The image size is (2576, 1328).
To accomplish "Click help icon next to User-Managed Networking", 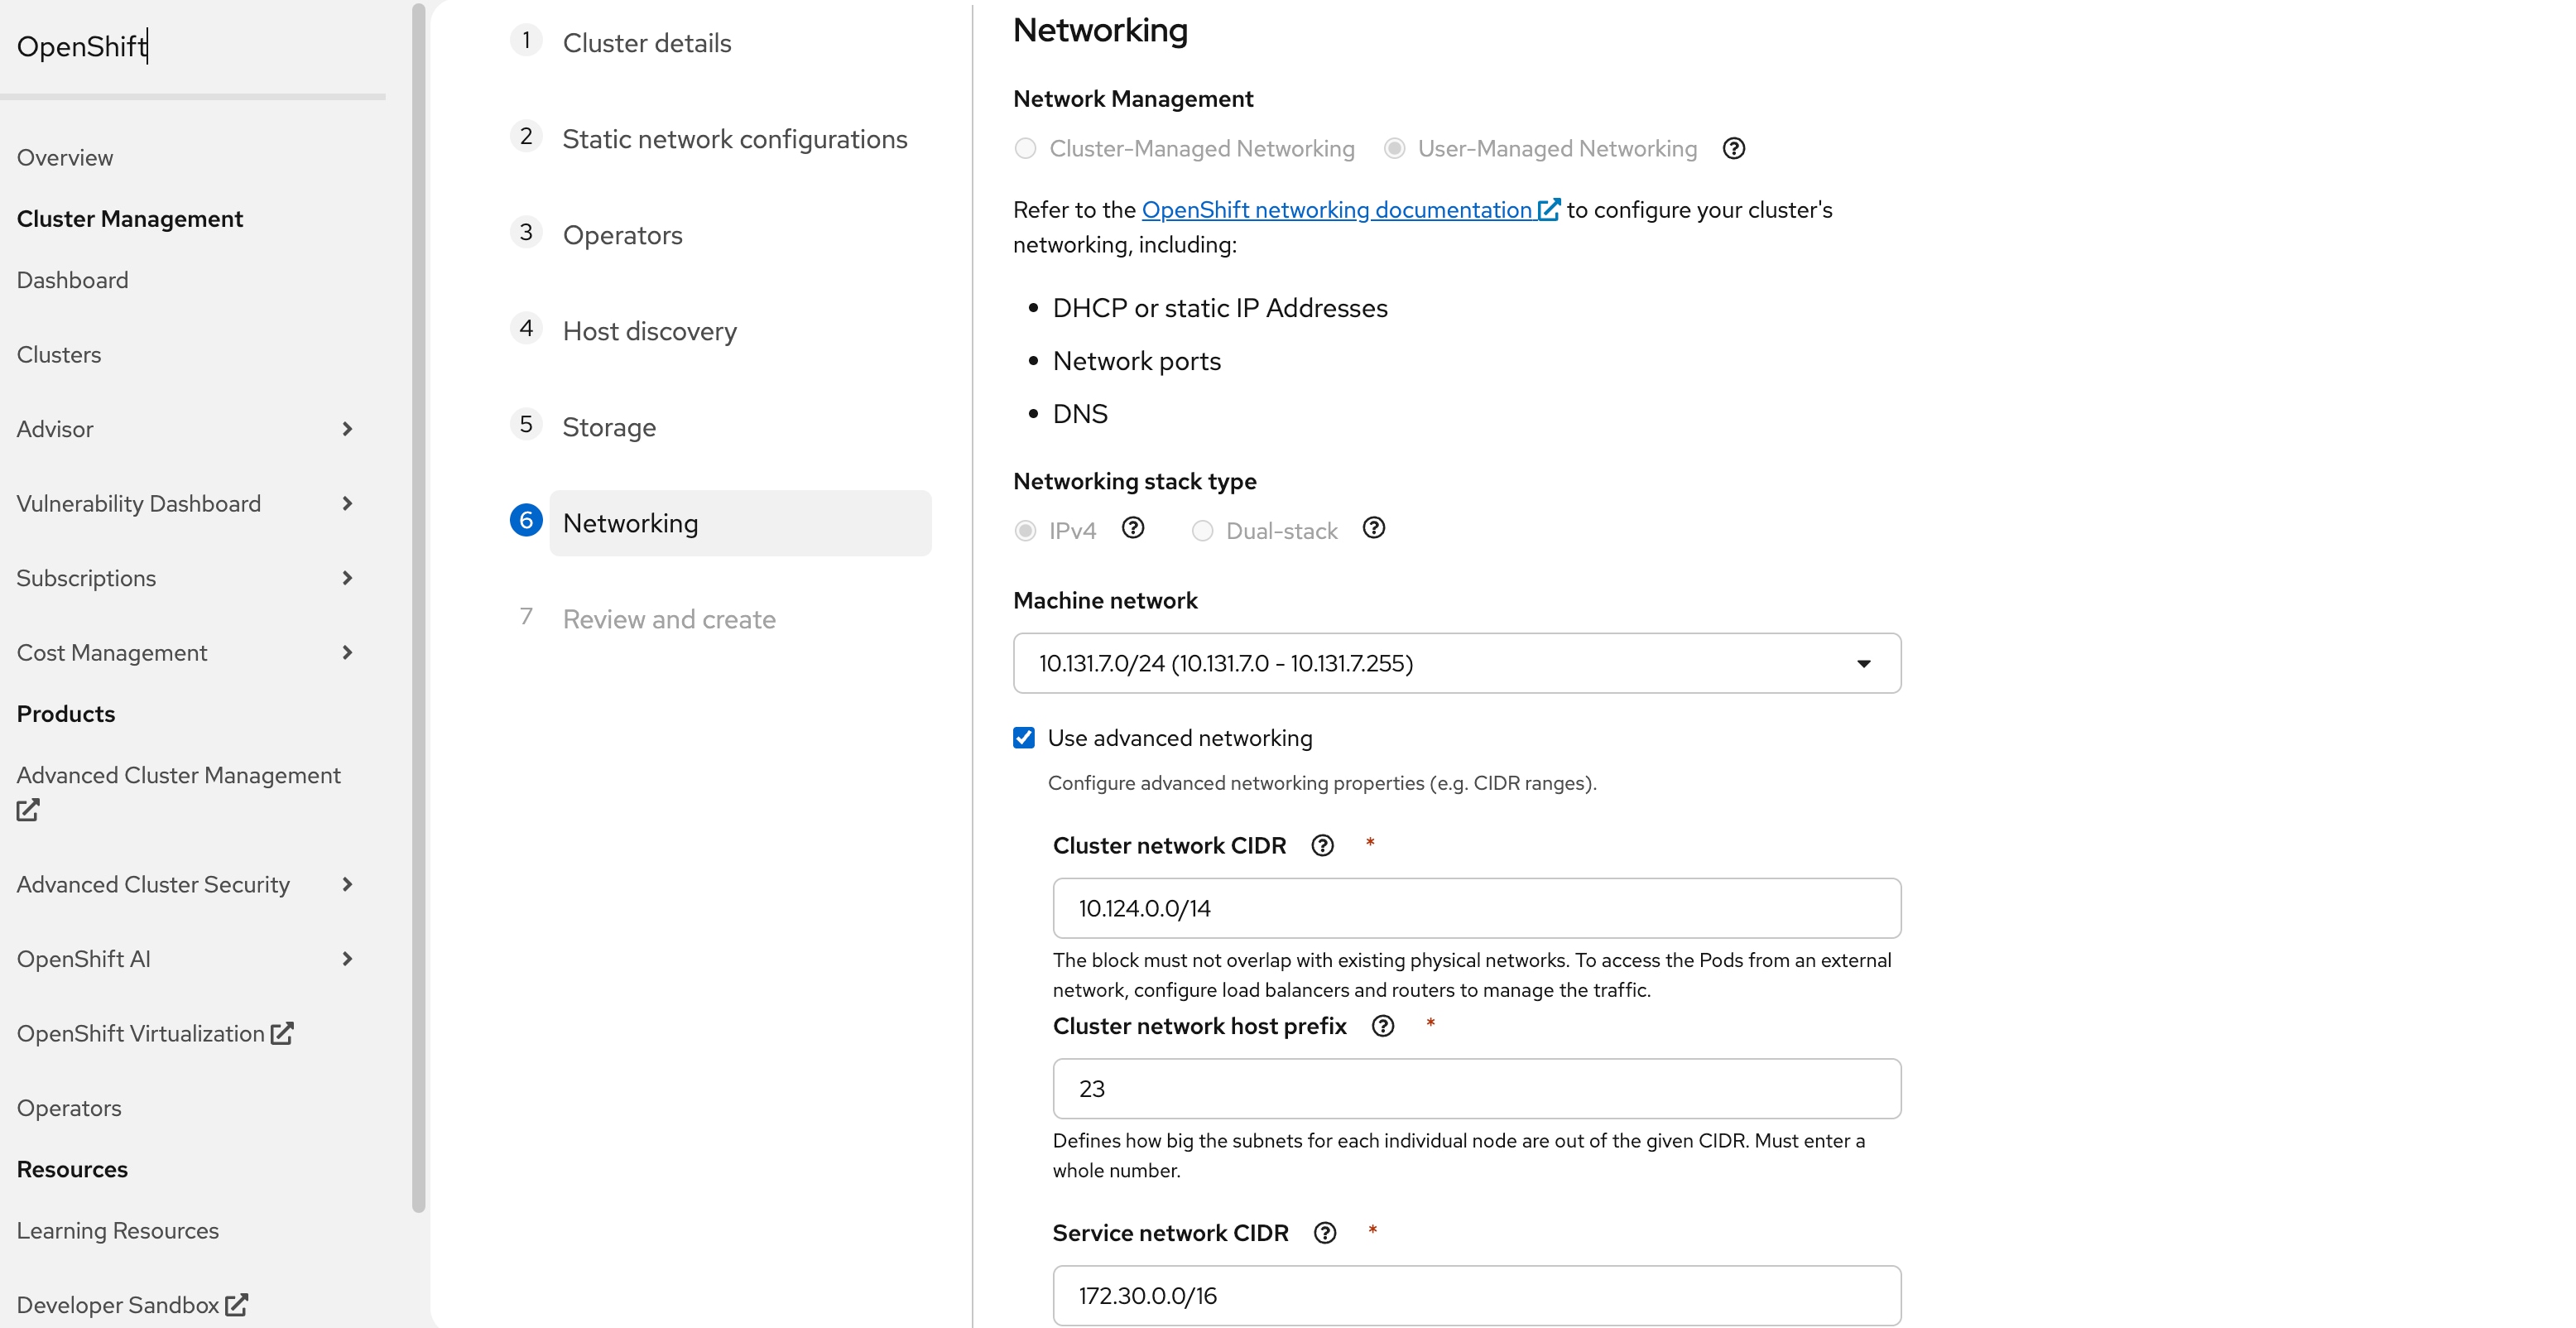I will click(x=1734, y=149).
